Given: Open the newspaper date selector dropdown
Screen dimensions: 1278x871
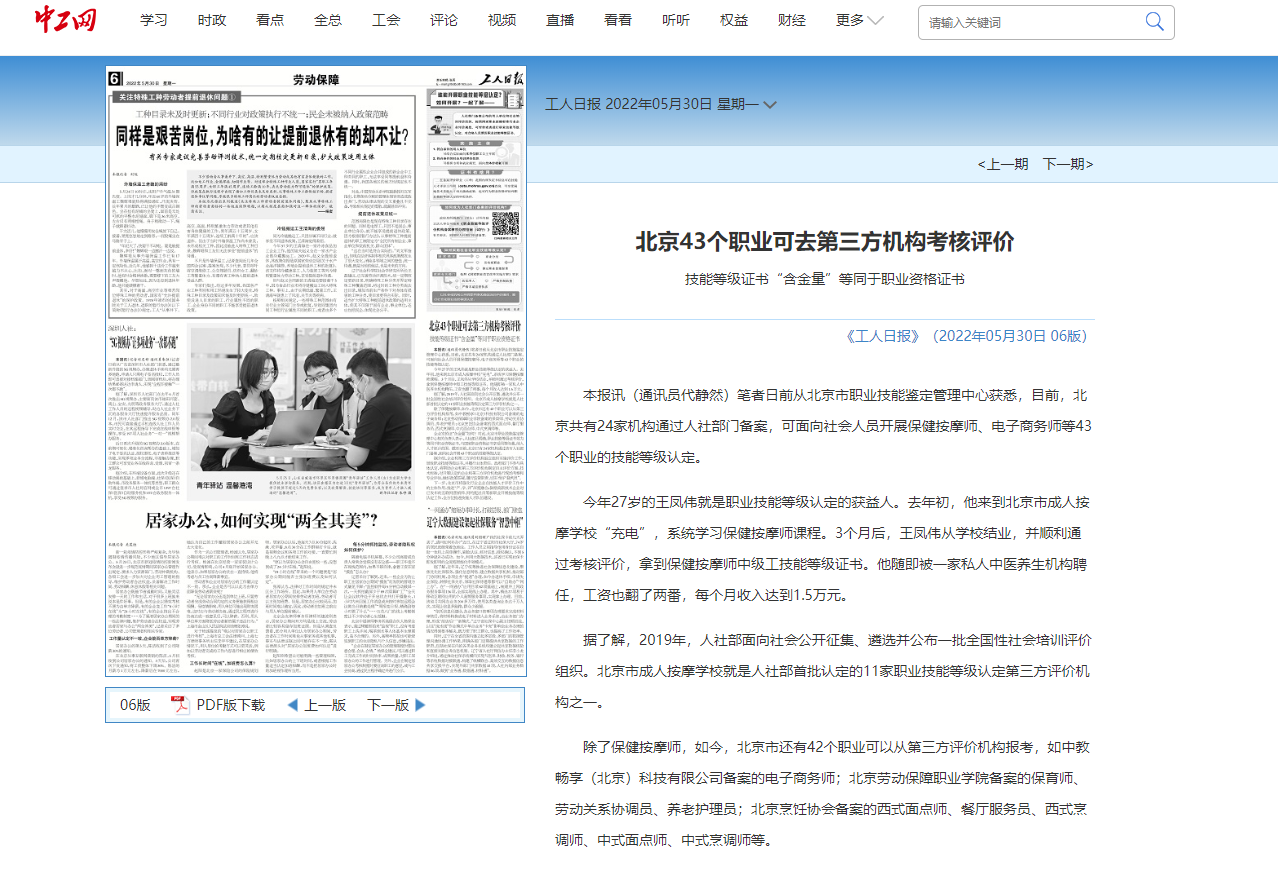Looking at the screenshot, I should coord(770,104).
